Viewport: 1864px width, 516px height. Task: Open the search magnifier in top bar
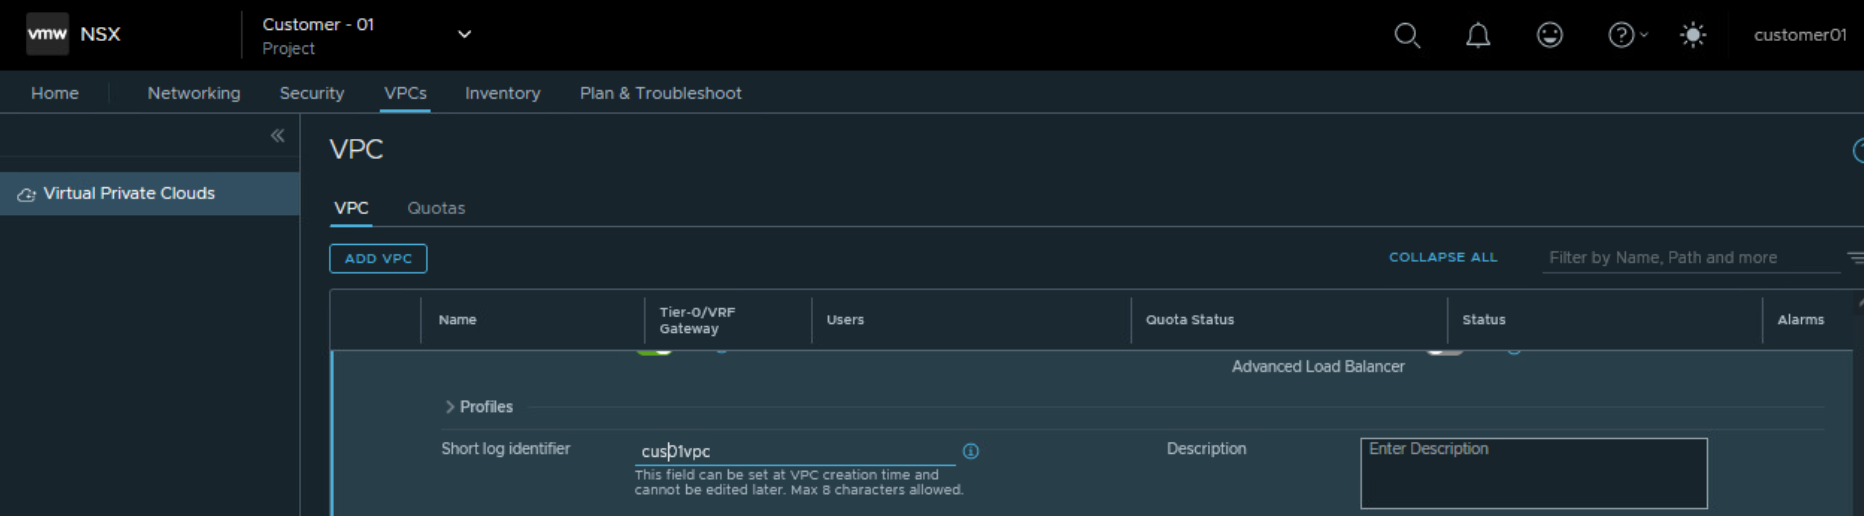click(x=1407, y=35)
